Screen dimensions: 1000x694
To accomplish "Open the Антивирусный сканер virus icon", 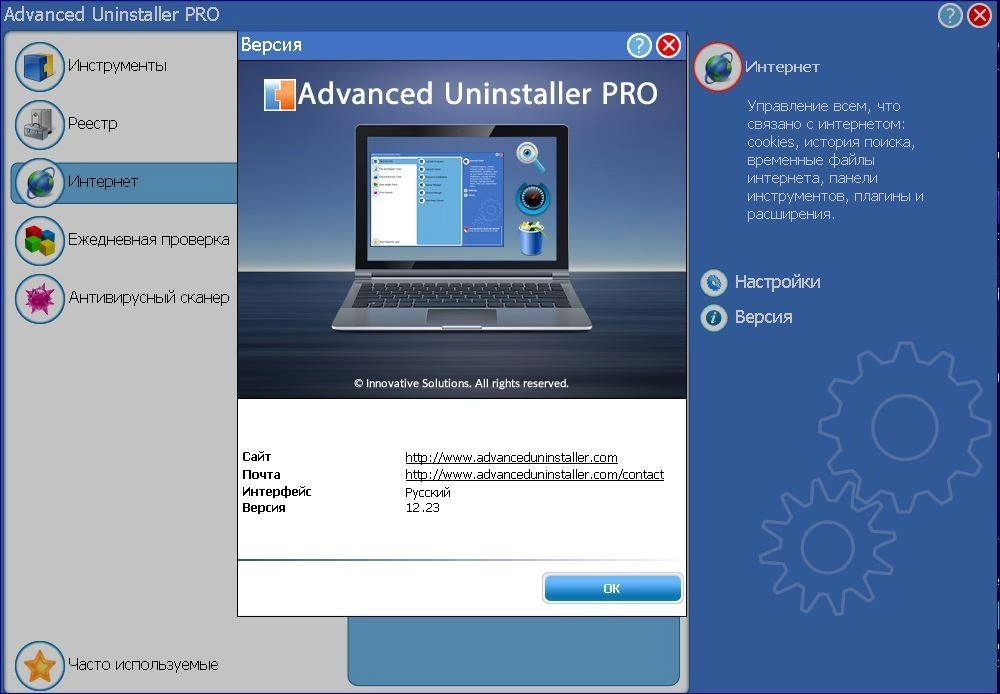I will (x=40, y=299).
